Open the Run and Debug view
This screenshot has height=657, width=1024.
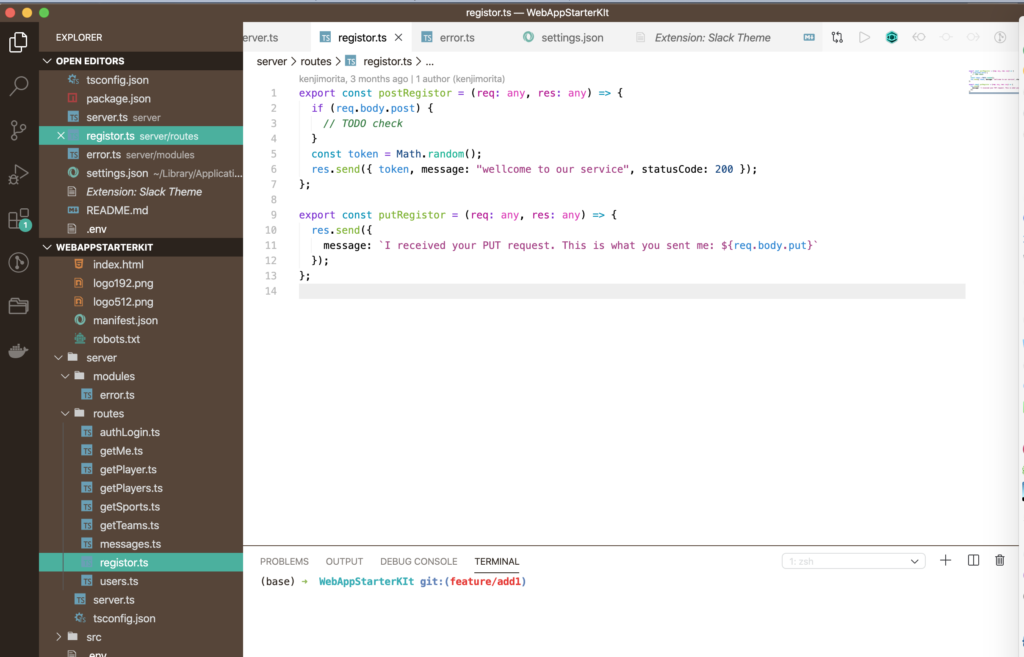(17, 173)
